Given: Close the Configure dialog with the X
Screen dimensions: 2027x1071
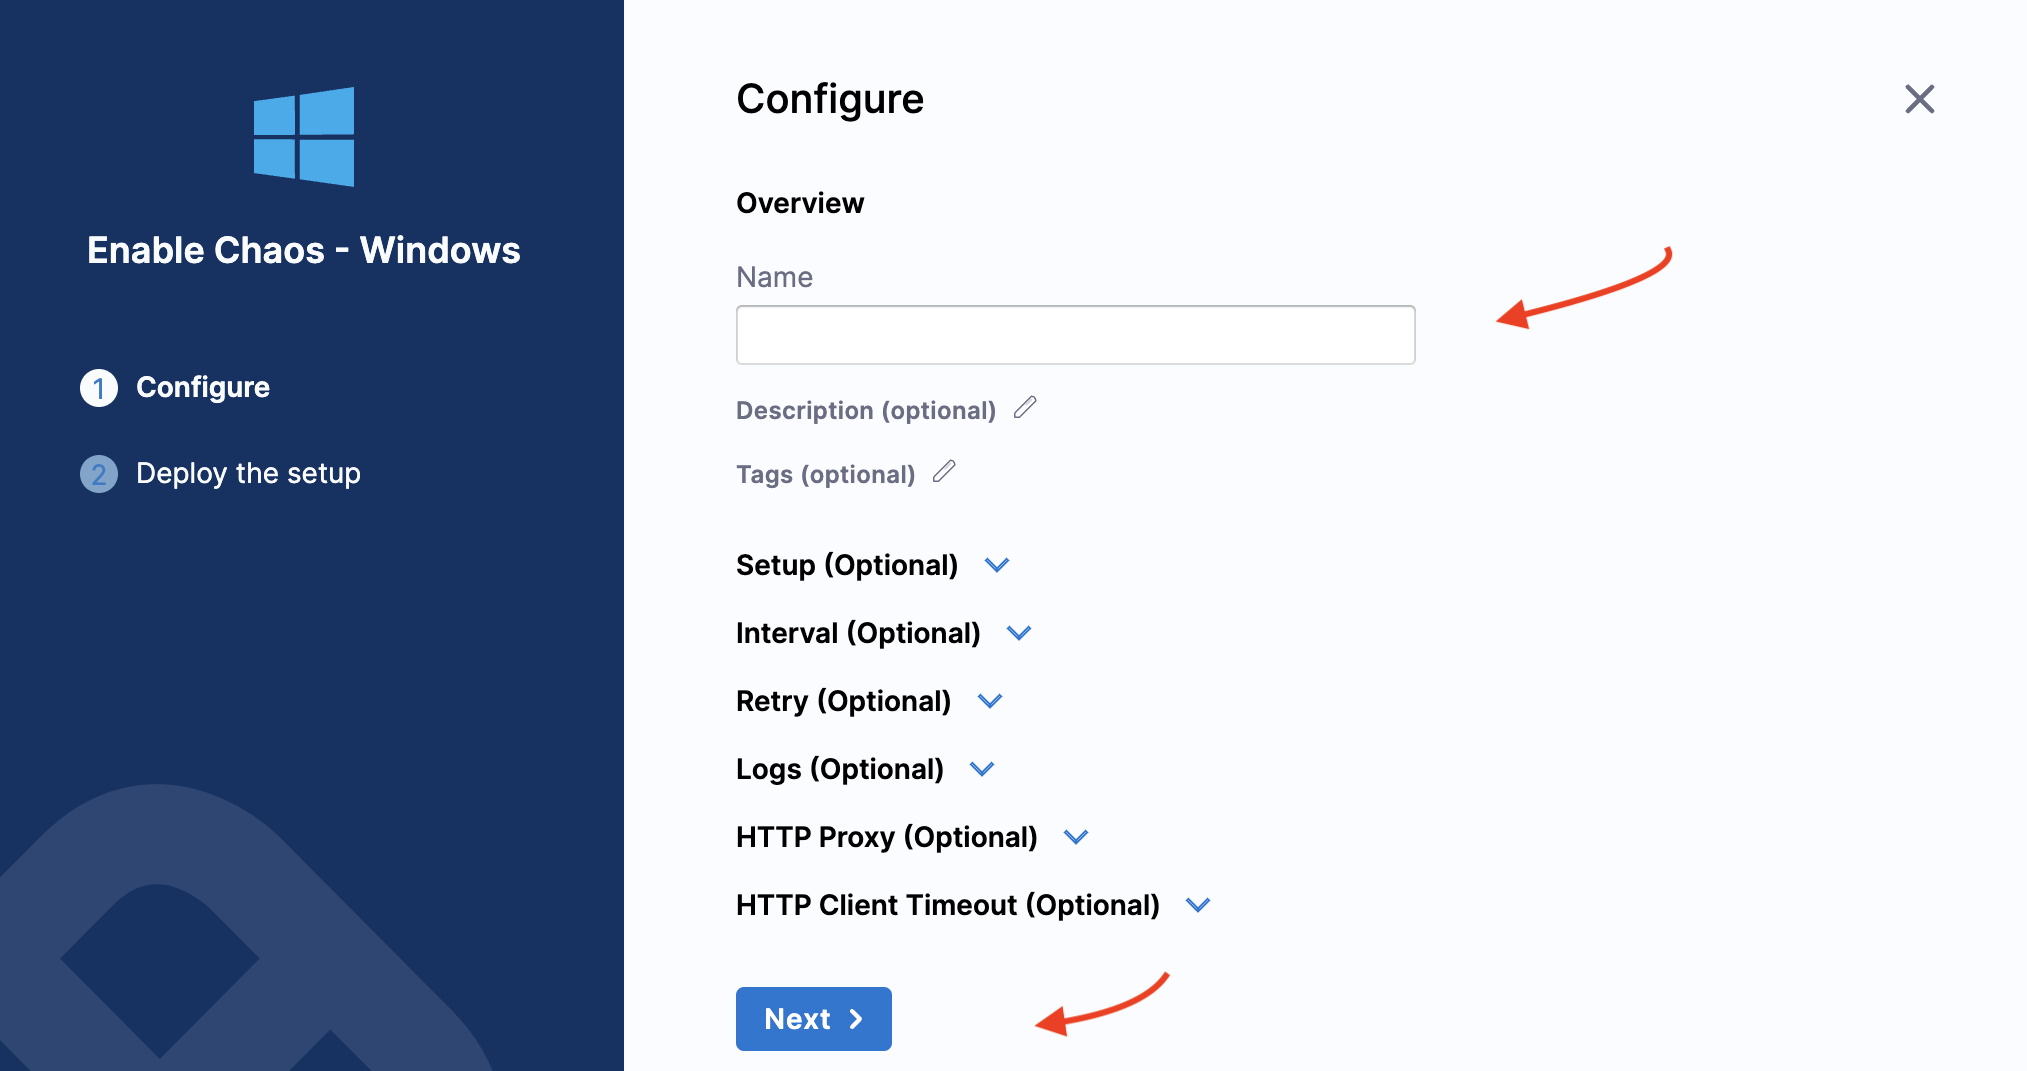Looking at the screenshot, I should [1919, 99].
